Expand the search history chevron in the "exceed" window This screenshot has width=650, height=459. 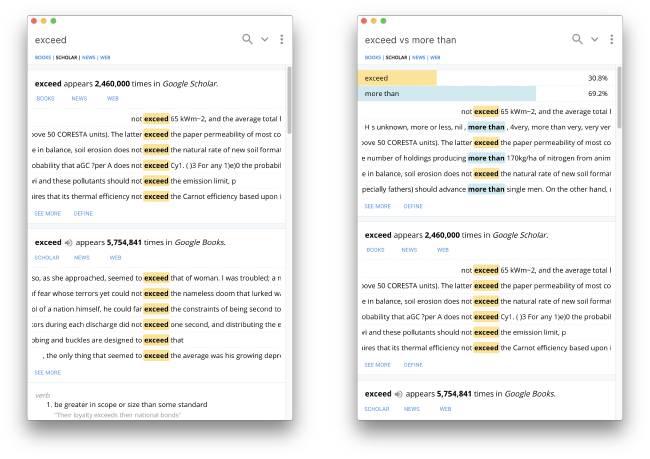pyautogui.click(x=265, y=39)
